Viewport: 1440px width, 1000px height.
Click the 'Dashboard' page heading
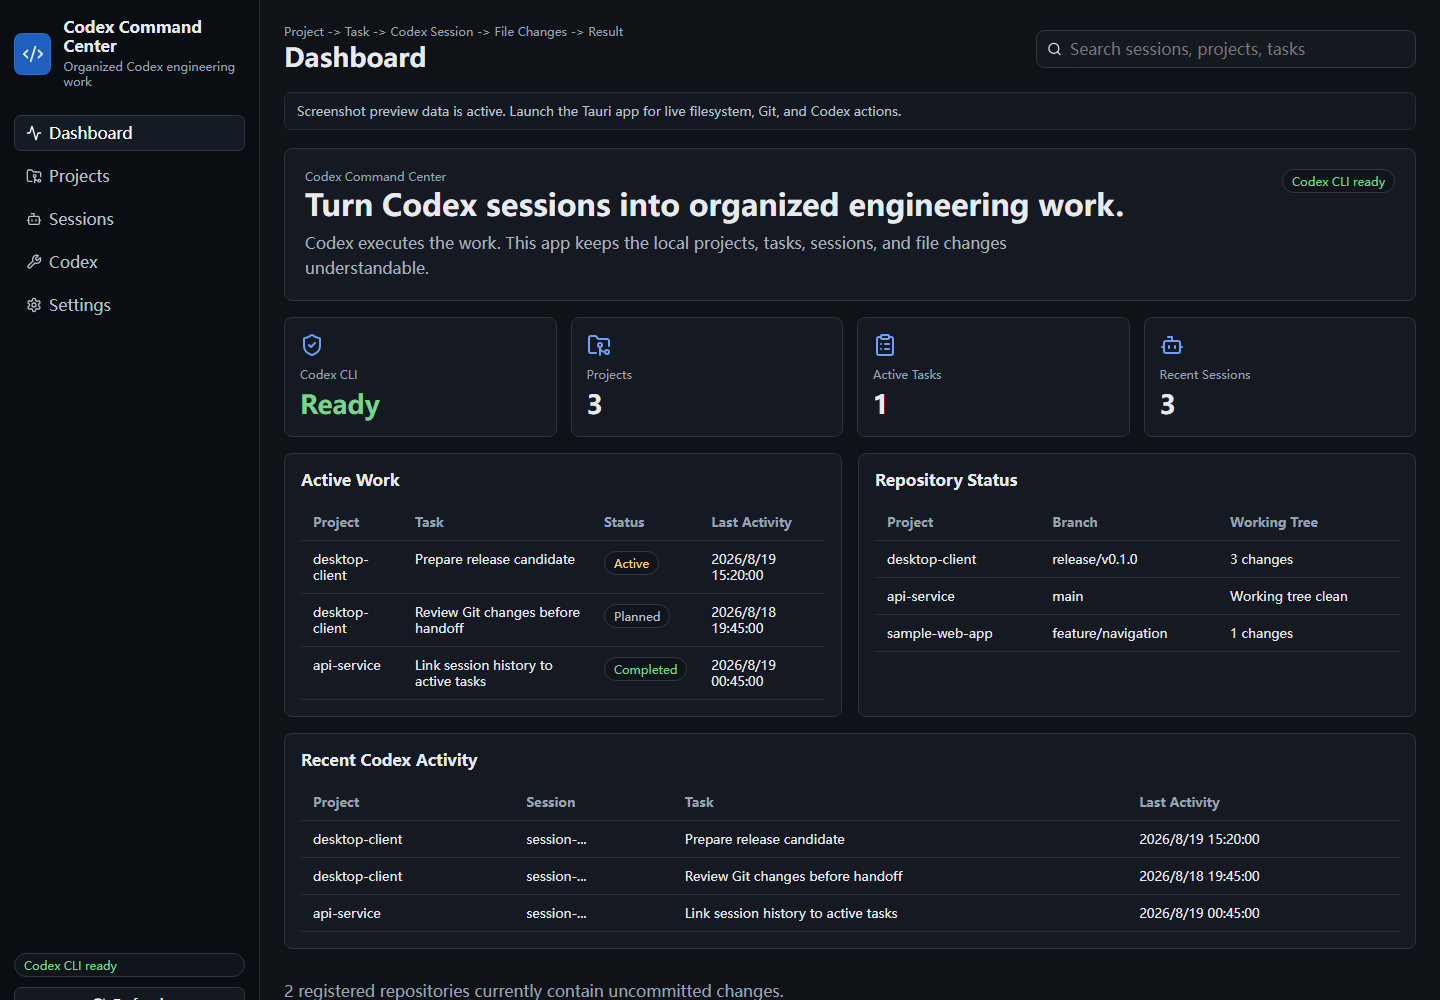[x=355, y=58]
